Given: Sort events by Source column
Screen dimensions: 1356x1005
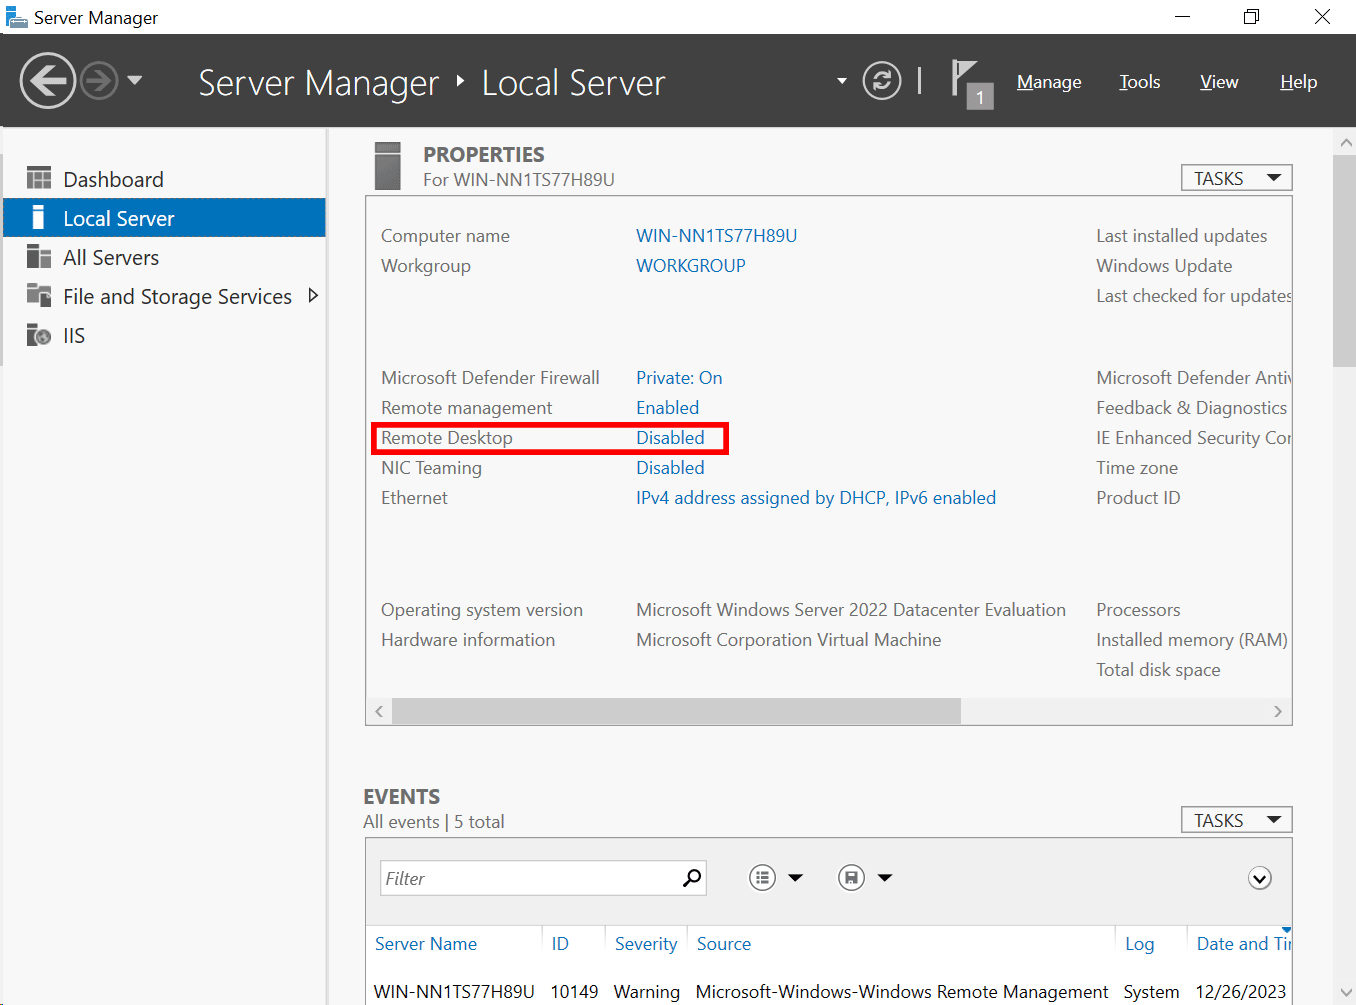Looking at the screenshot, I should click(x=724, y=944).
